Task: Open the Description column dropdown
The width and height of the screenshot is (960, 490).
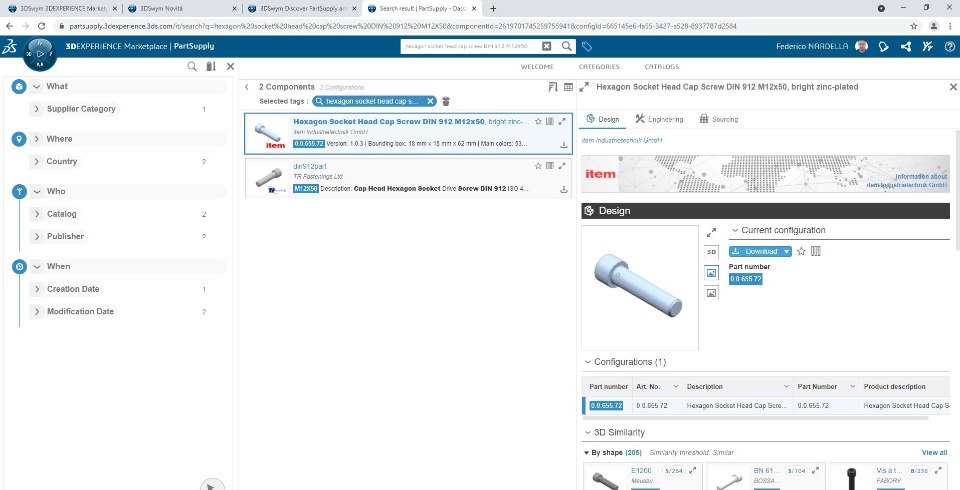Action: coord(786,386)
